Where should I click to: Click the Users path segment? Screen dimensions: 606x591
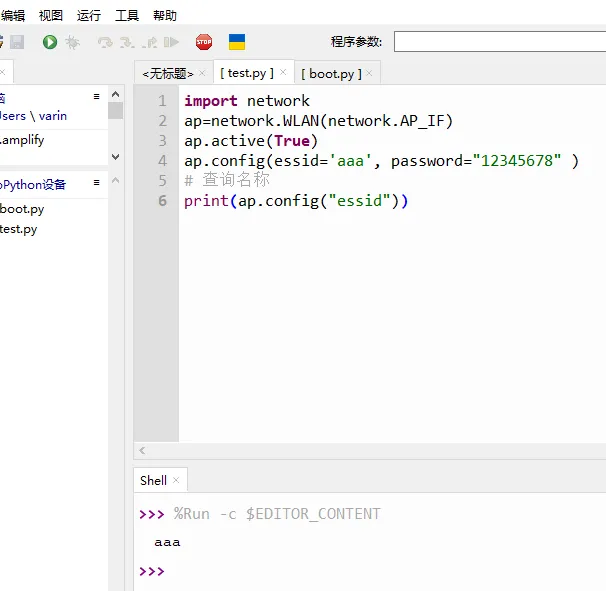[13, 116]
